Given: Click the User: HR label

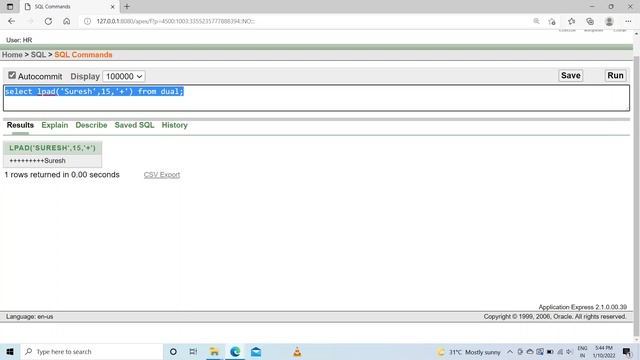Looking at the screenshot, I should tap(19, 40).
